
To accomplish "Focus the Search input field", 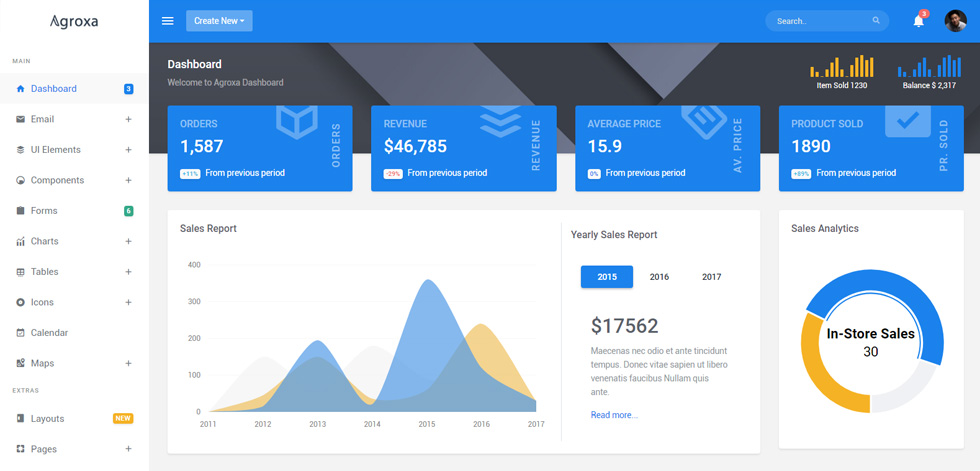I will point(827,21).
